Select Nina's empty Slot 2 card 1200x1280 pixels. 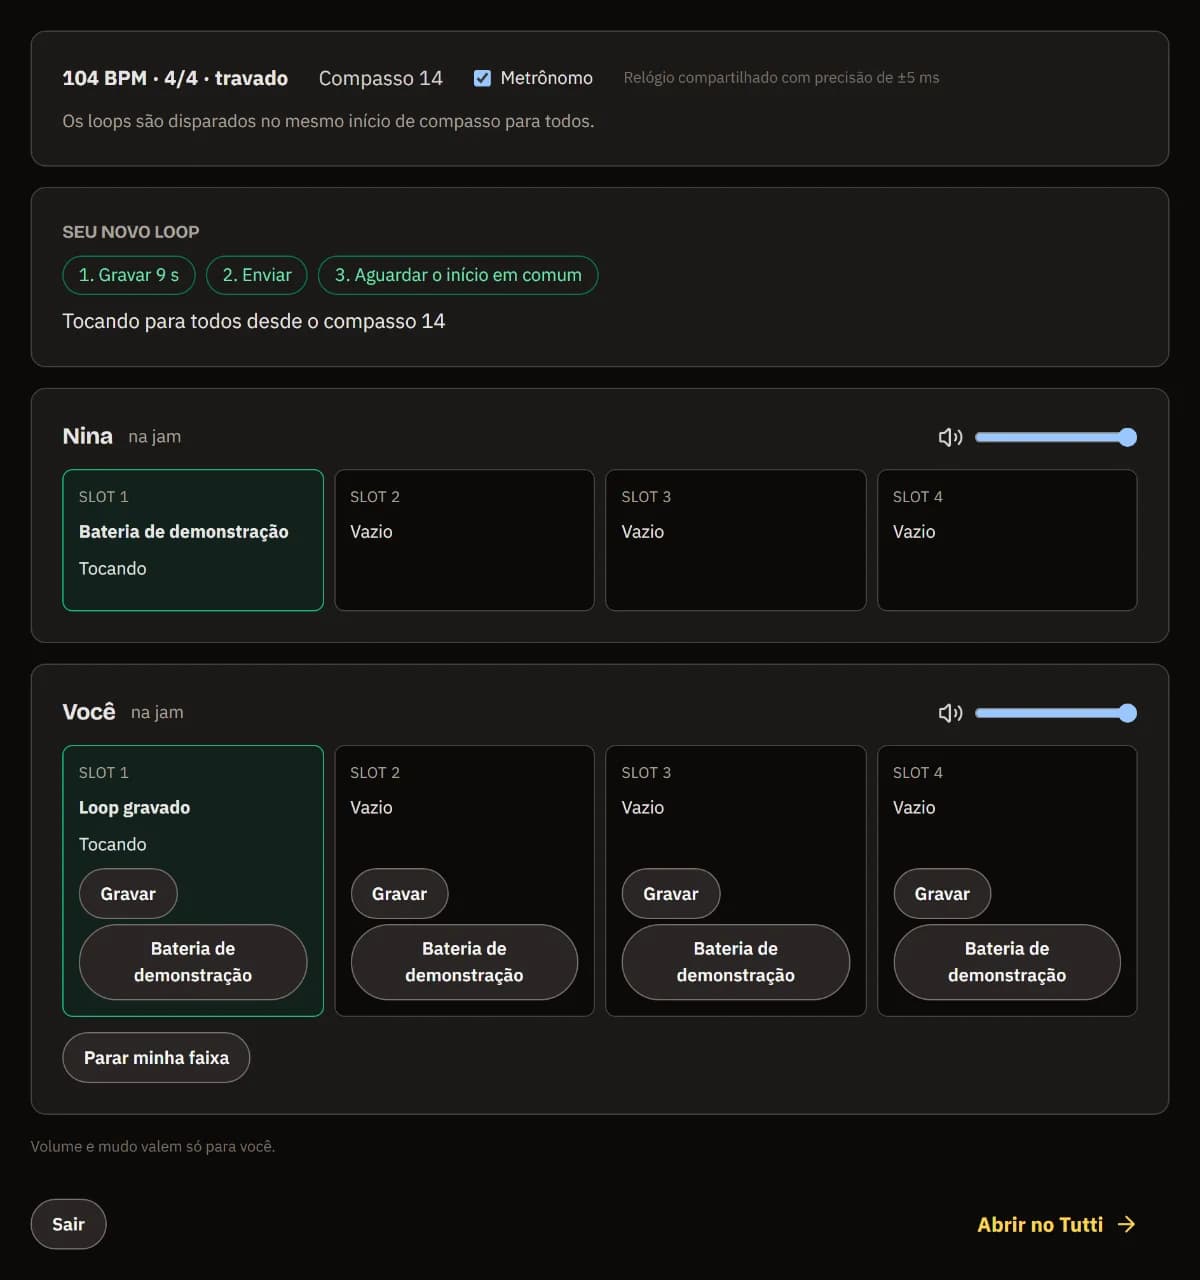pyautogui.click(x=464, y=540)
